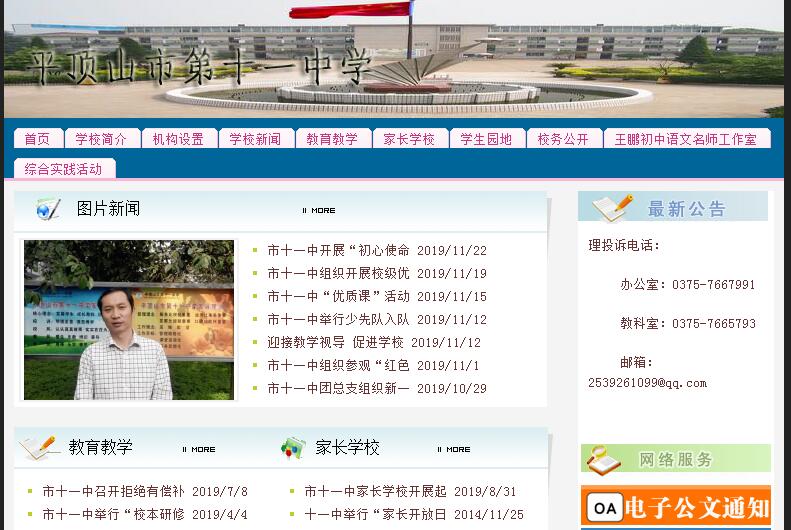Click the 办公室 phone number 0375-7667991

[714, 284]
